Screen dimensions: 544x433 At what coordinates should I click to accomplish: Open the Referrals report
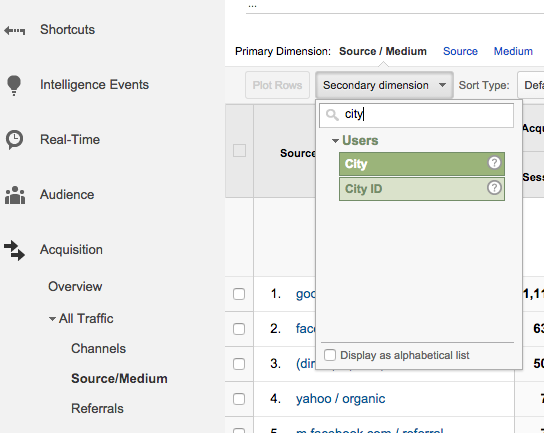97,409
